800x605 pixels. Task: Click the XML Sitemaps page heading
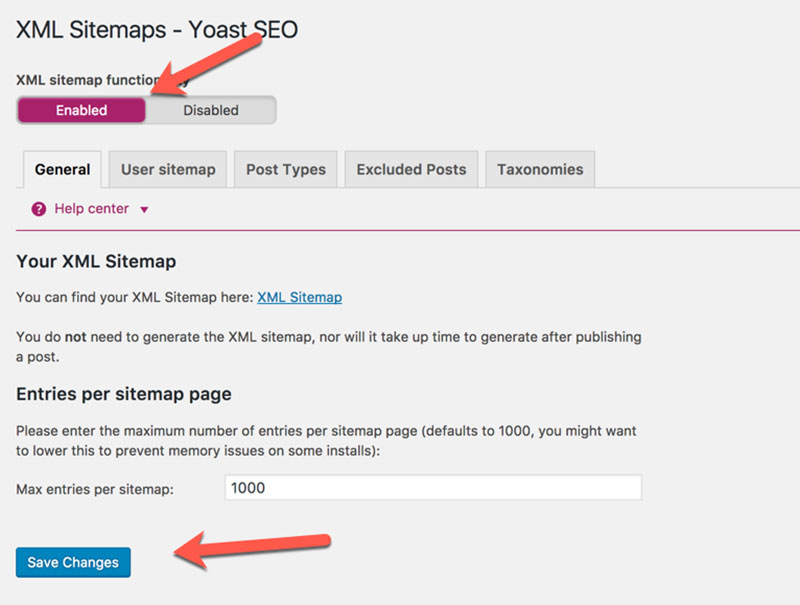156,29
